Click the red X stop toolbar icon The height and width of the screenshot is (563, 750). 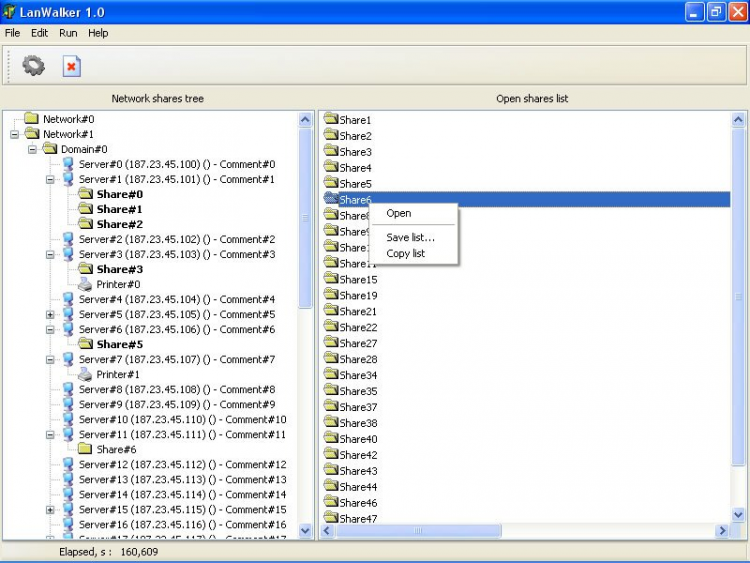coord(71,66)
